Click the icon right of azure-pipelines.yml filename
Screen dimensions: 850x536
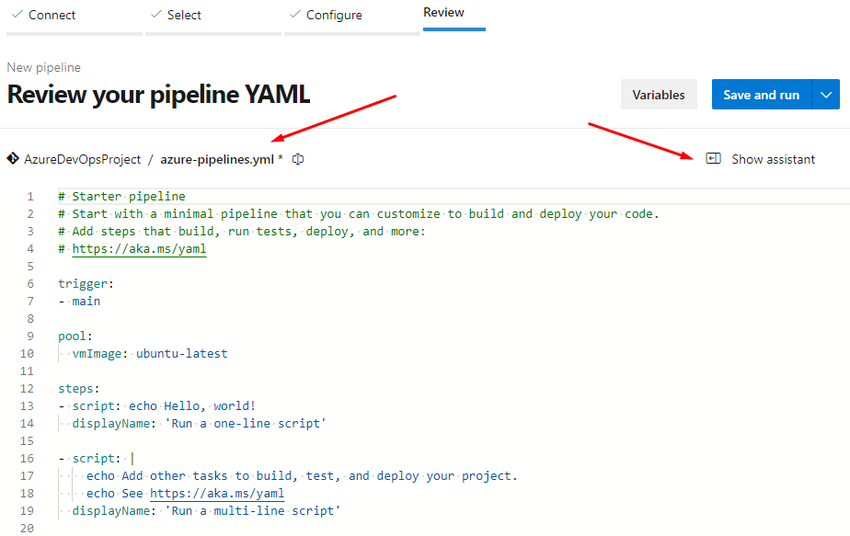[x=298, y=159]
